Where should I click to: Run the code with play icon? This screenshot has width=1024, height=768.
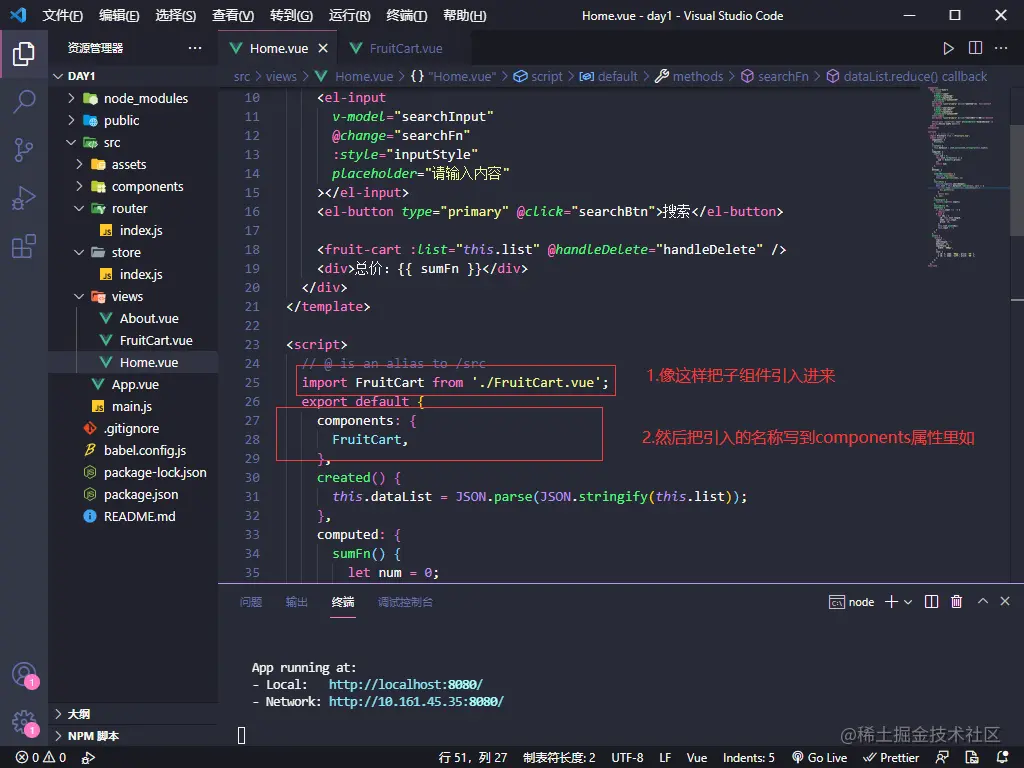click(x=948, y=48)
